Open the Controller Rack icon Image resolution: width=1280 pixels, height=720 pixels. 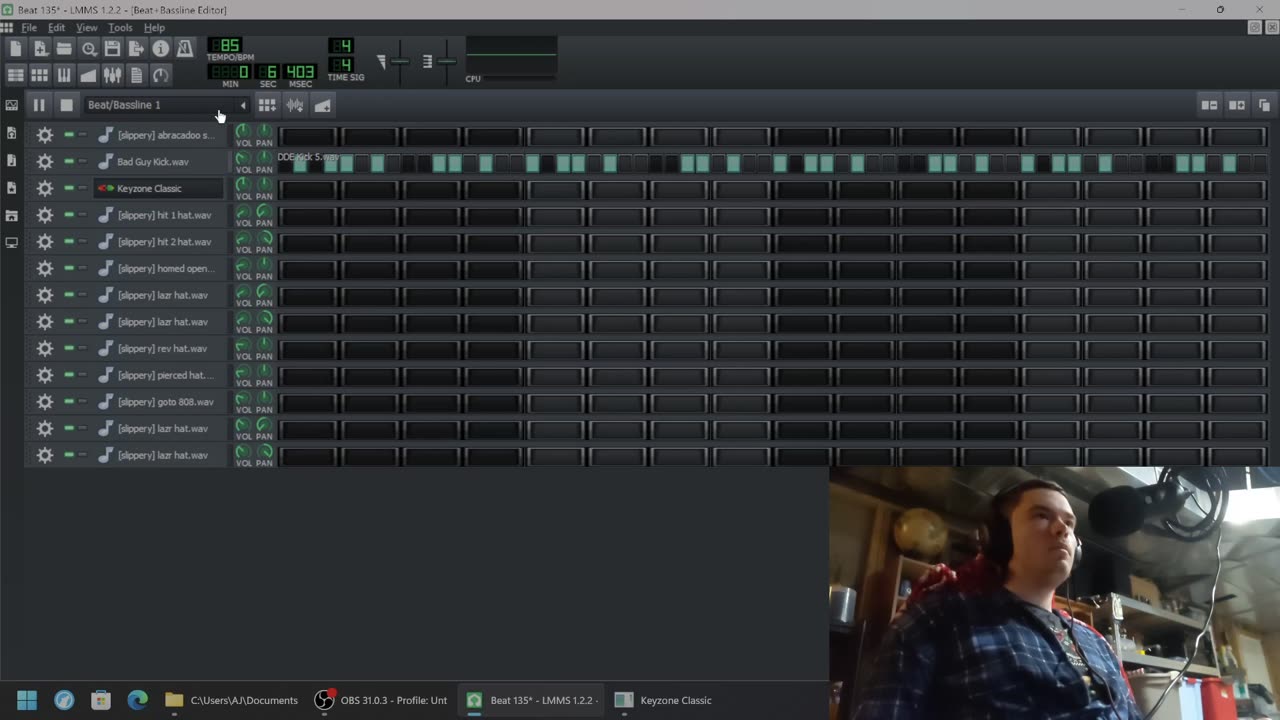pos(160,75)
